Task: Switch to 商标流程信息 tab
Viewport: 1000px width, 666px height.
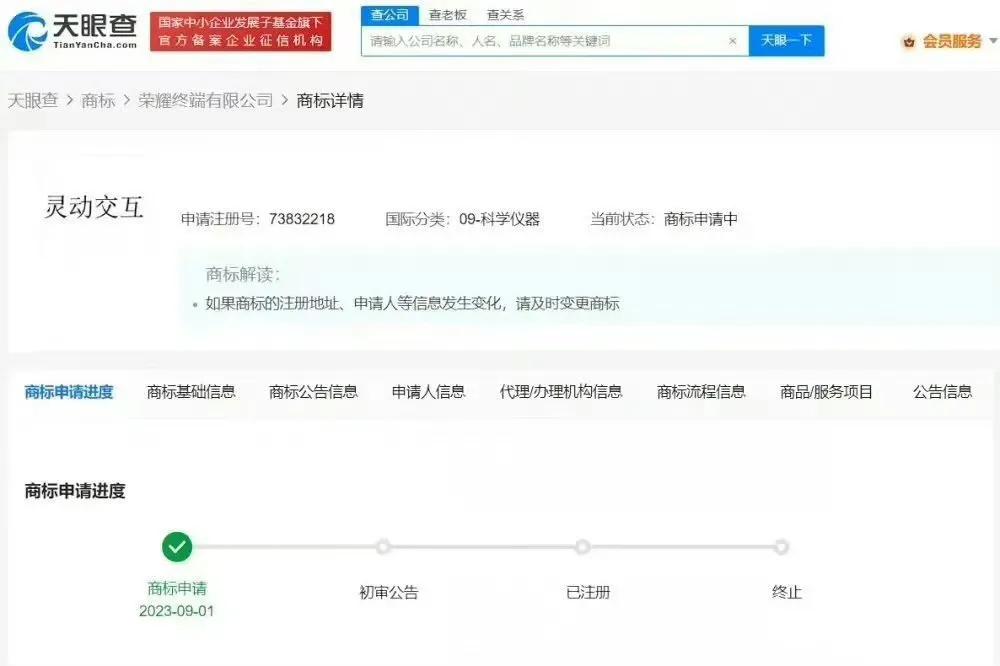Action: tap(701, 392)
